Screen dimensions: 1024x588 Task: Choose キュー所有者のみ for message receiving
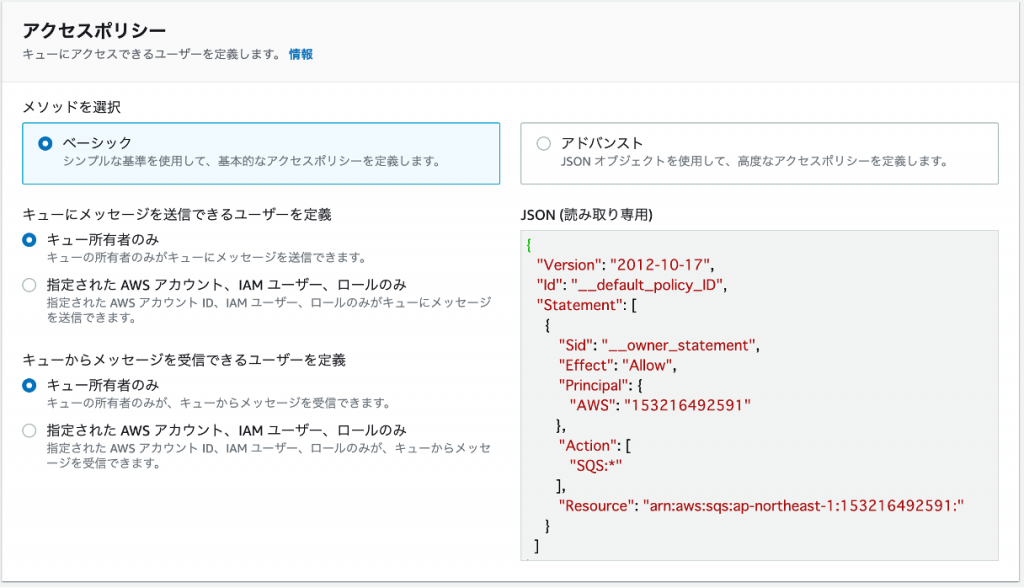[x=29, y=385]
